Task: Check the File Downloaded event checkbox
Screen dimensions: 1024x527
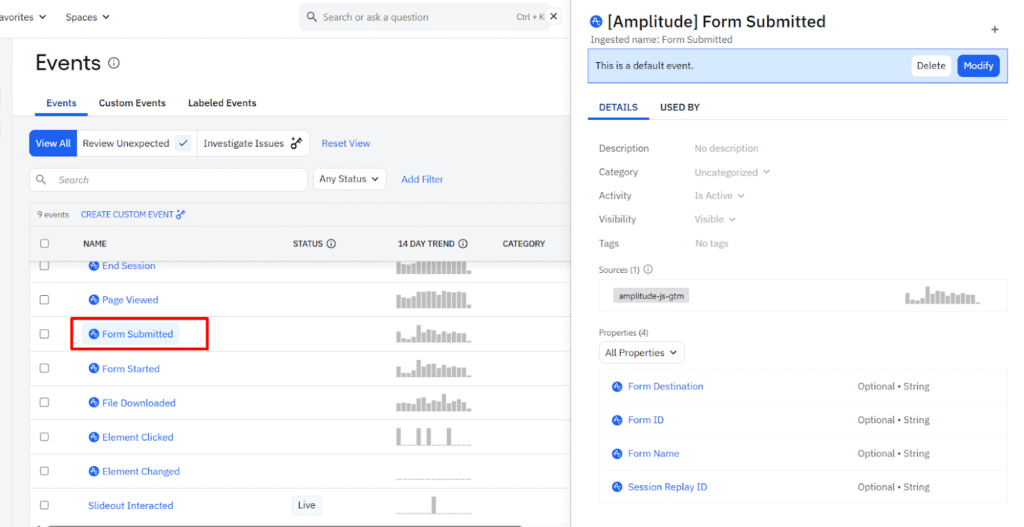Action: (x=44, y=403)
